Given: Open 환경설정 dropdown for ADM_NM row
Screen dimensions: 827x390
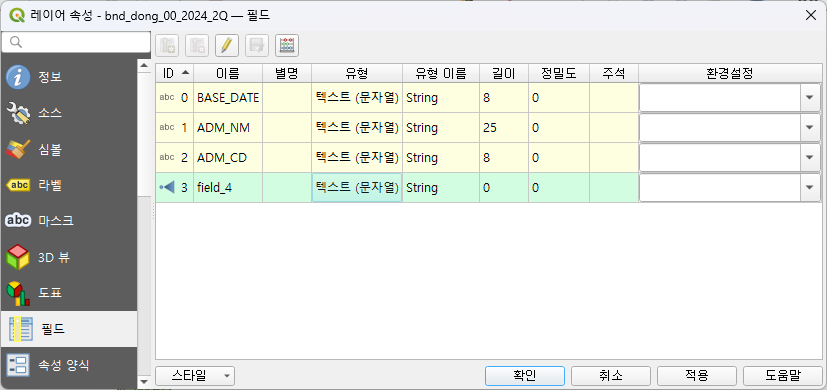Looking at the screenshot, I should (810, 128).
